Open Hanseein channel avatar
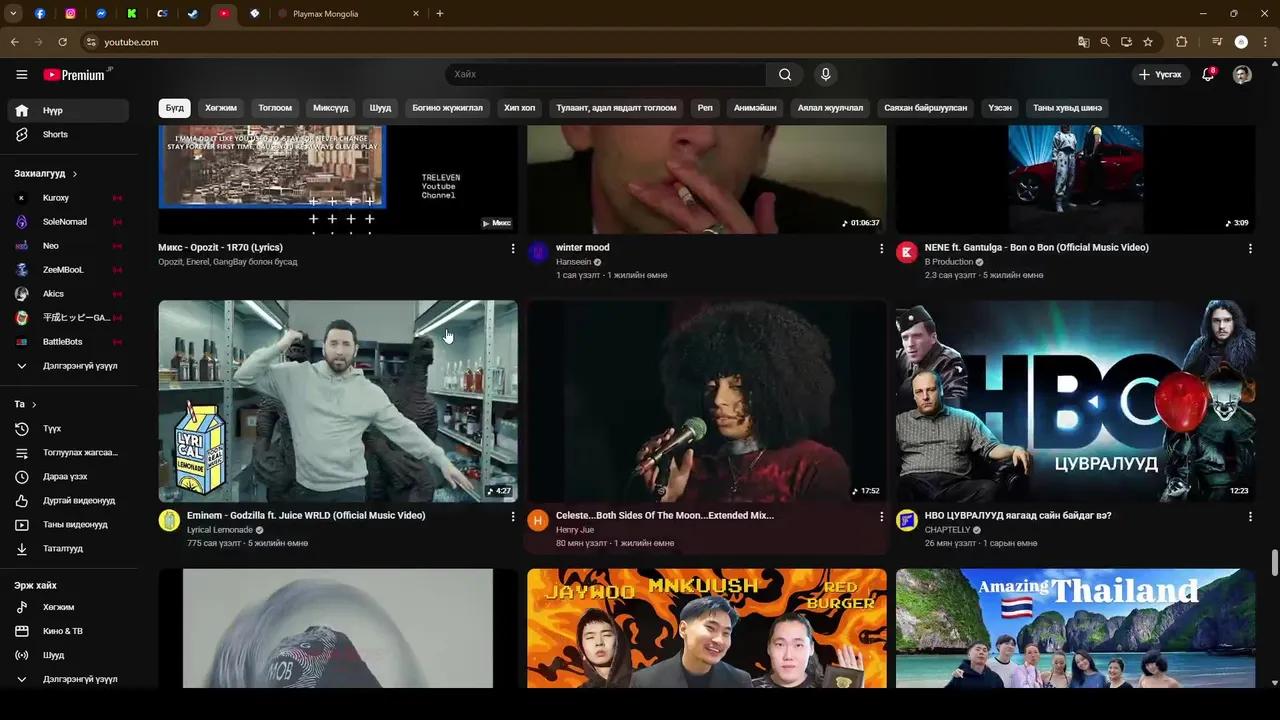1280x720 pixels. click(538, 252)
